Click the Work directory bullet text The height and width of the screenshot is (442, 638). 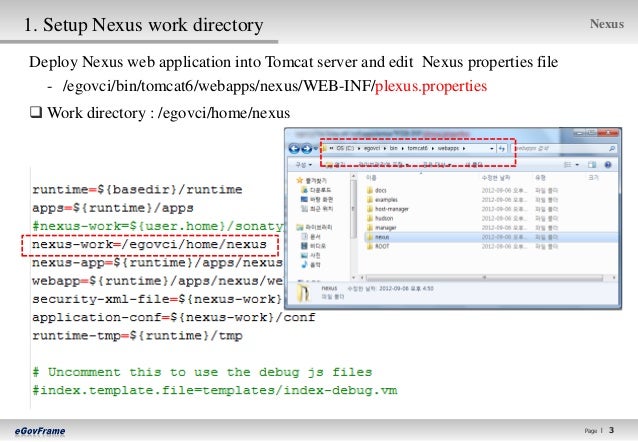tap(168, 113)
